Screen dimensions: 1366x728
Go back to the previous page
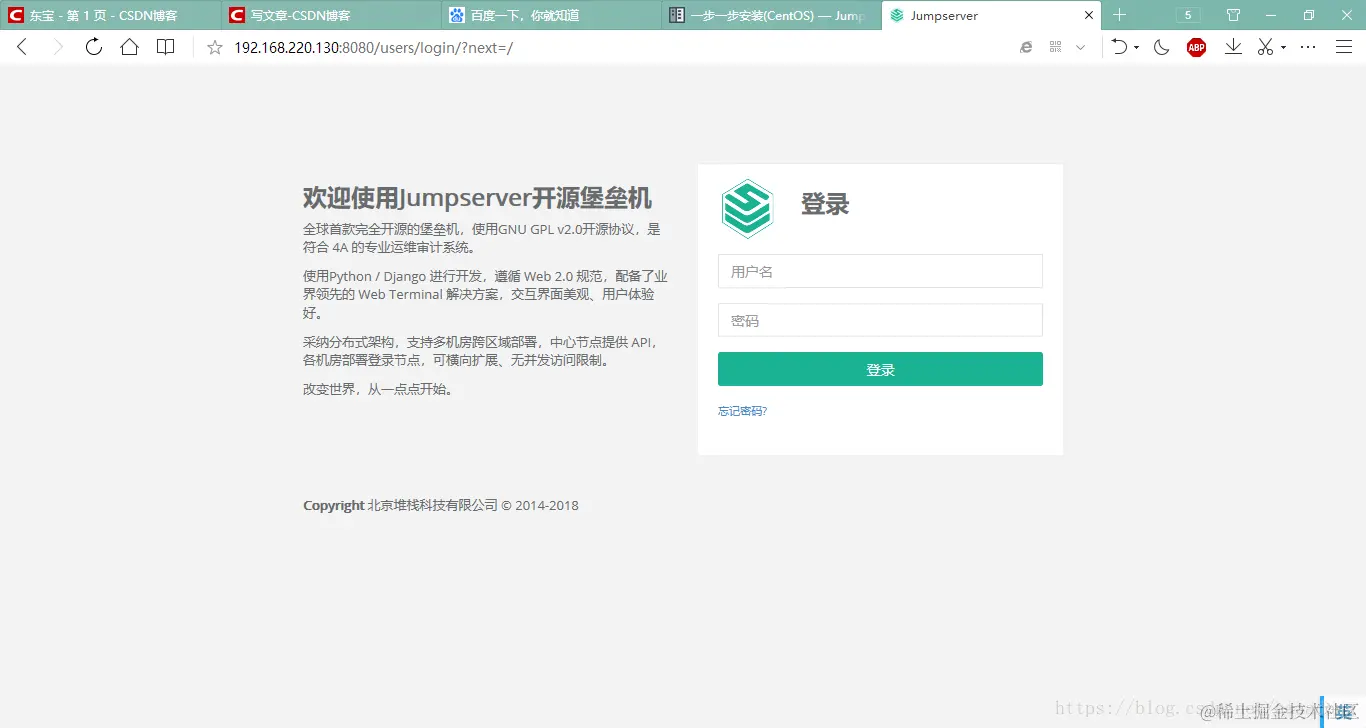tap(22, 47)
